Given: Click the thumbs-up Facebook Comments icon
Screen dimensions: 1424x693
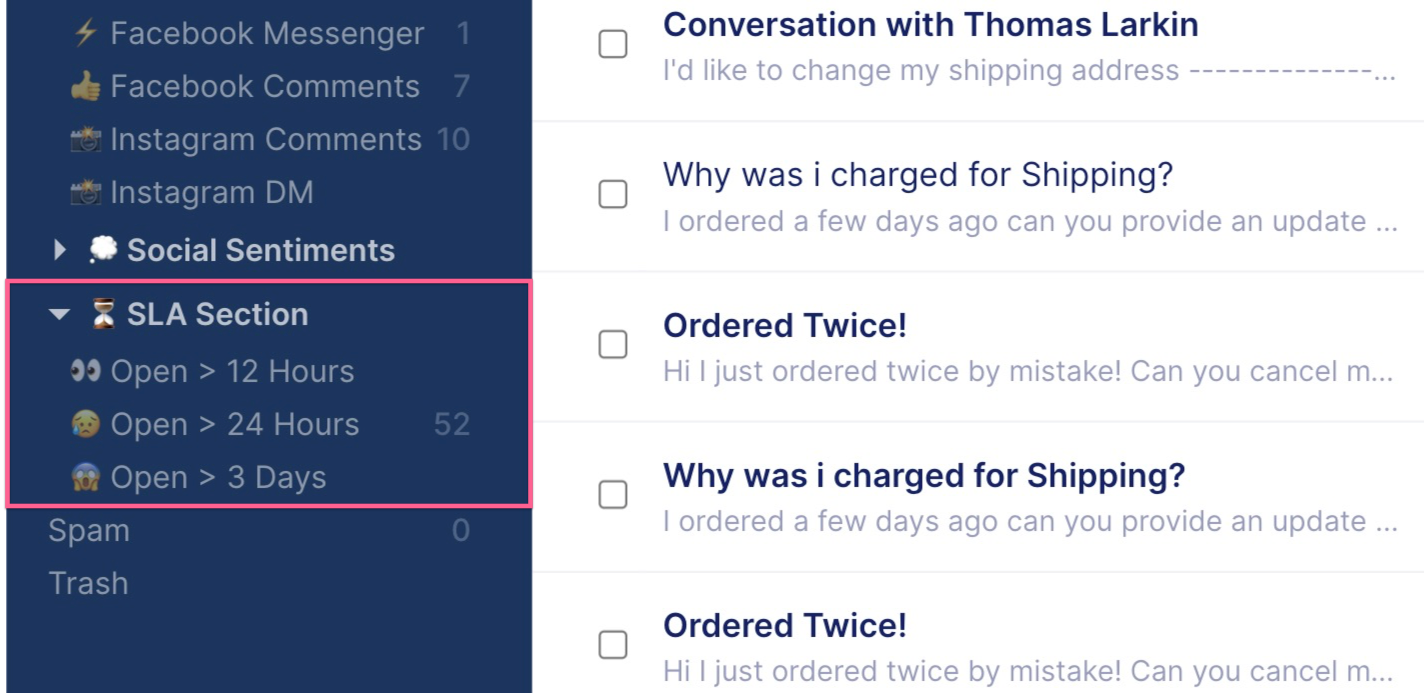Looking at the screenshot, I should pos(86,86).
